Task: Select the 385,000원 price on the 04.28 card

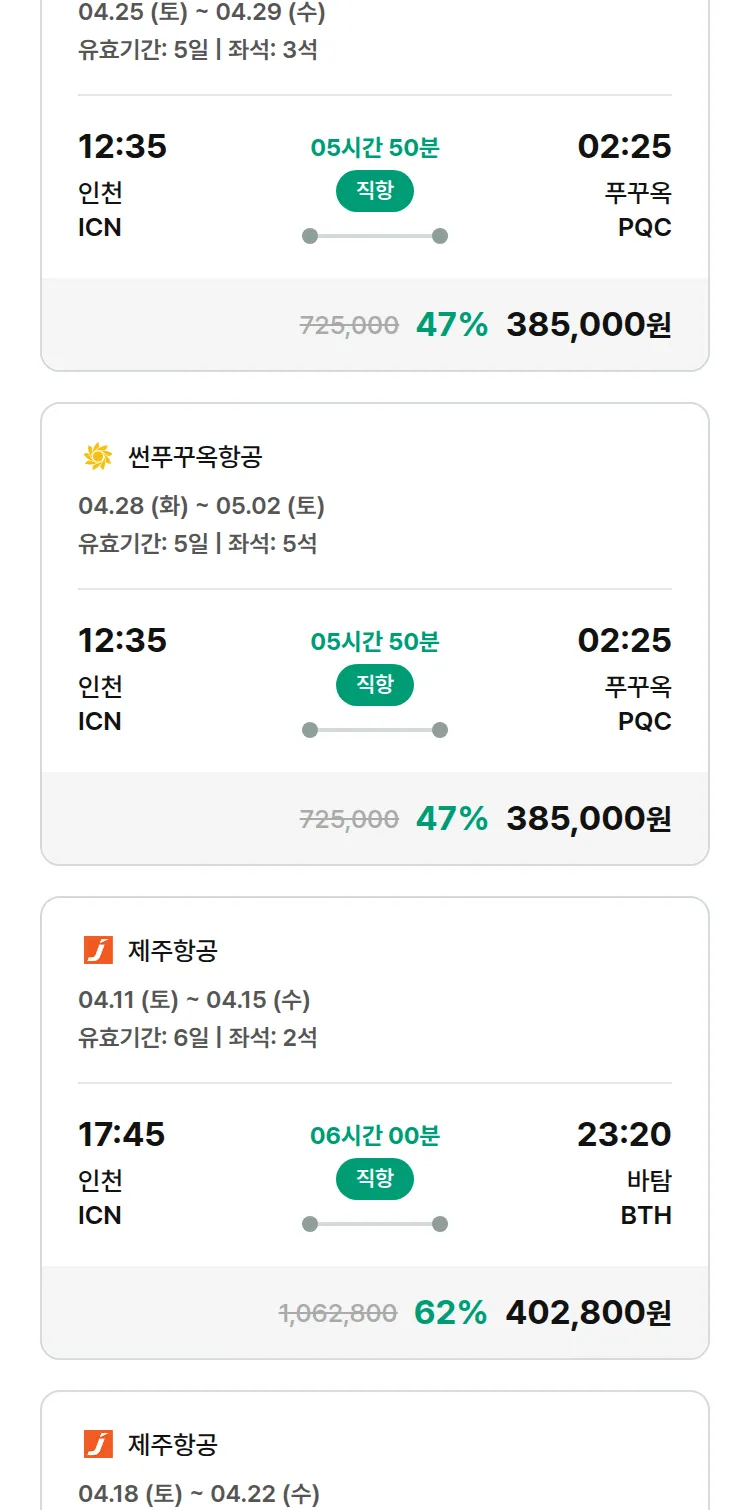Action: coord(588,818)
